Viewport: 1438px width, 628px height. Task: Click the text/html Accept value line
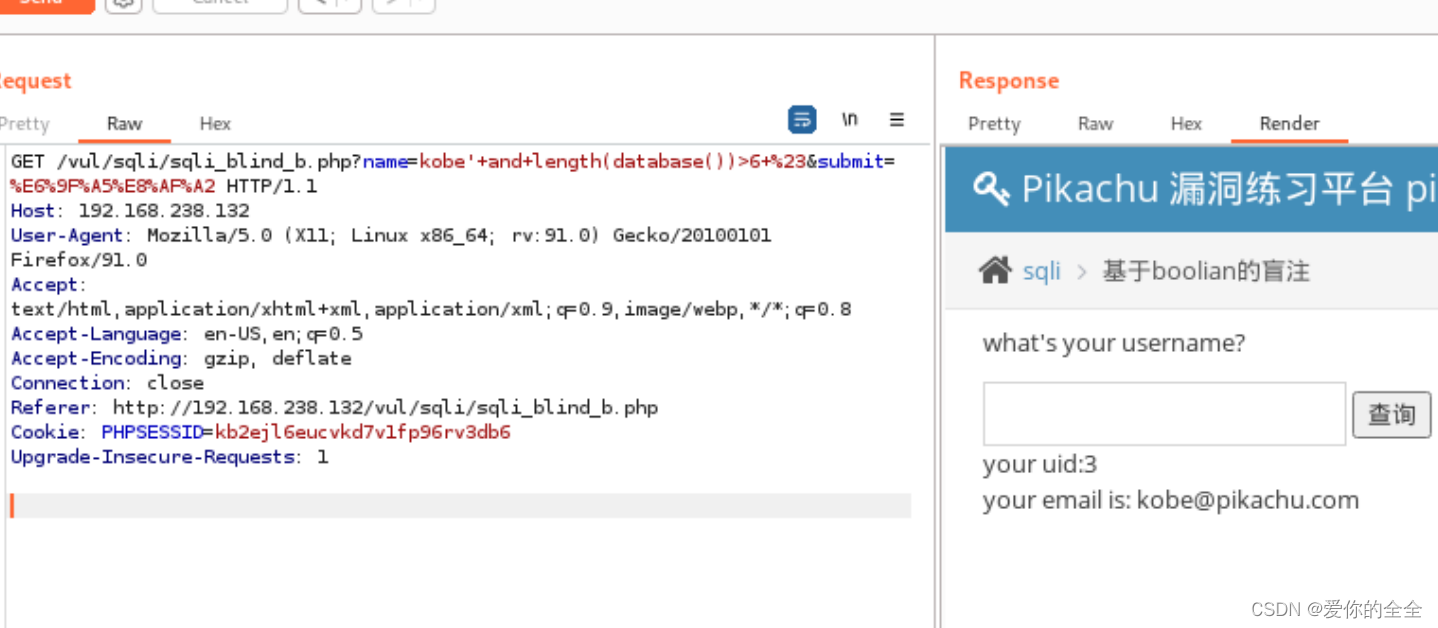[431, 309]
